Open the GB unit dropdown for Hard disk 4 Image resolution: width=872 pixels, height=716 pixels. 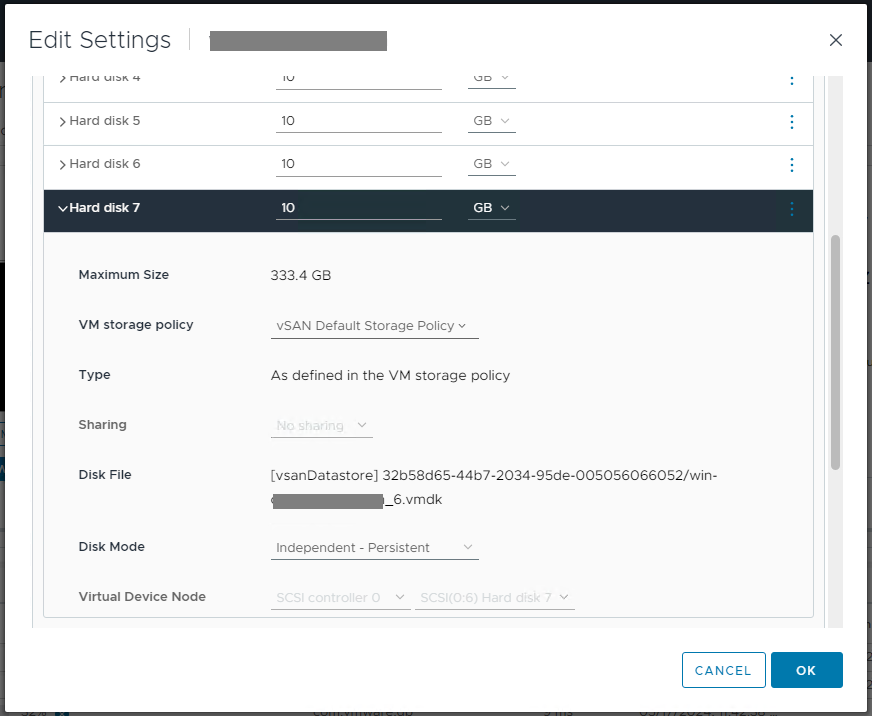491,78
